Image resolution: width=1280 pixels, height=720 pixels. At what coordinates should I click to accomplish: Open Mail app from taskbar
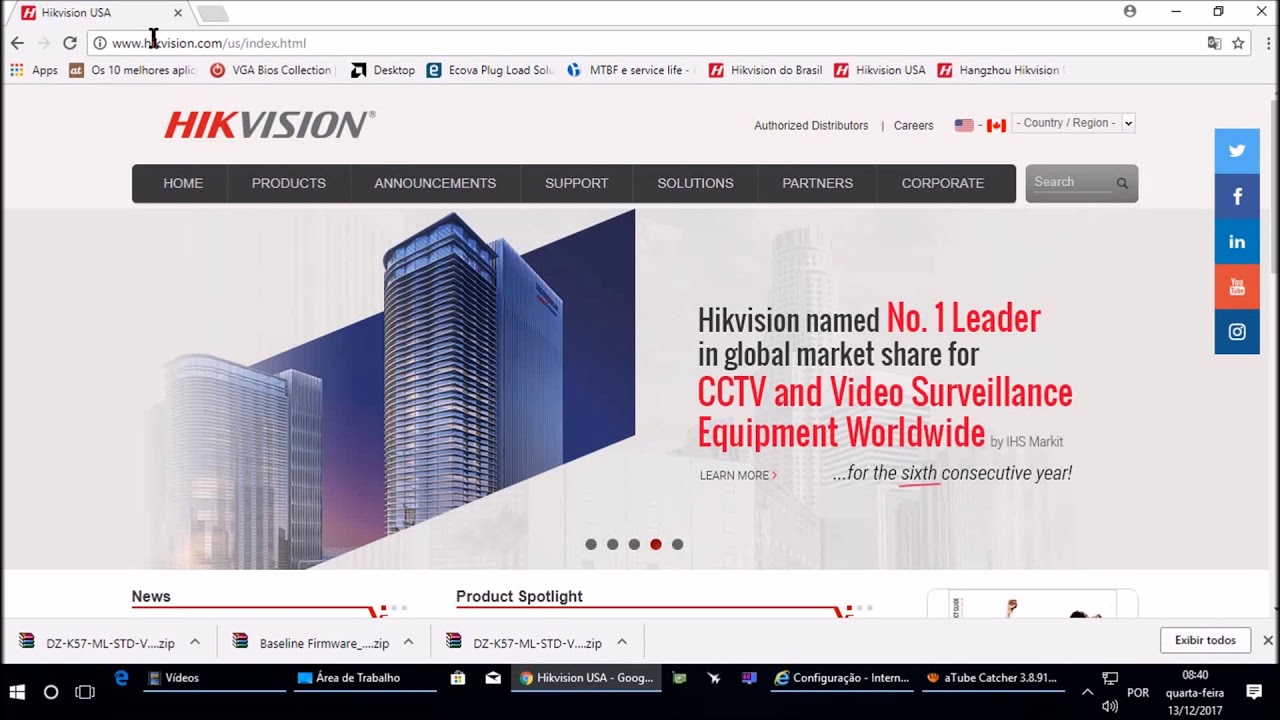click(493, 678)
